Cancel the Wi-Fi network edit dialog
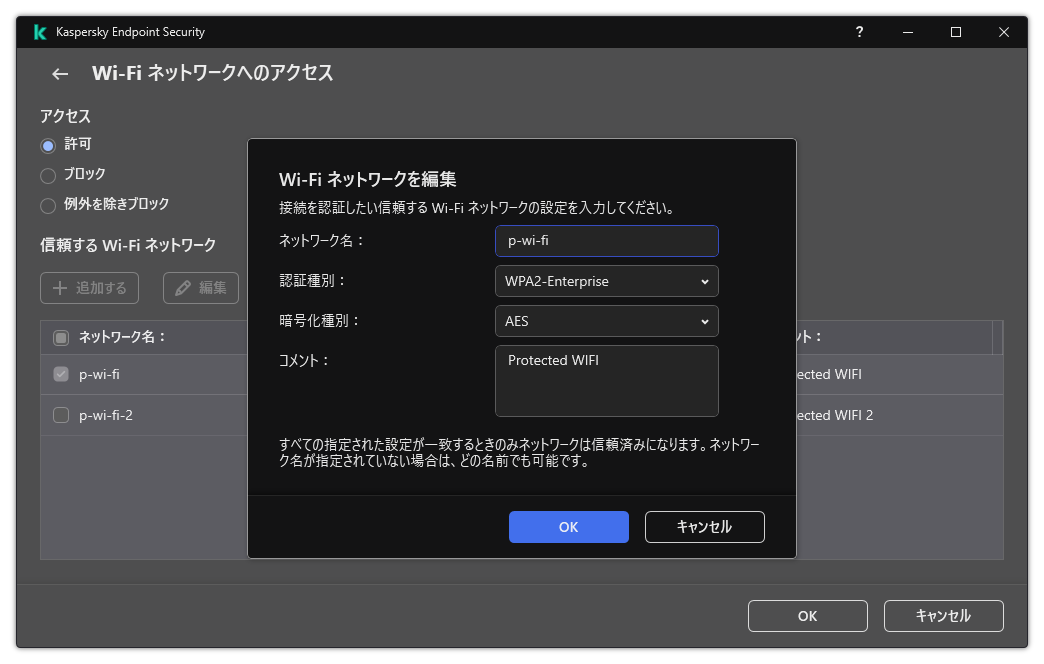The height and width of the screenshot is (664, 1044). [704, 527]
